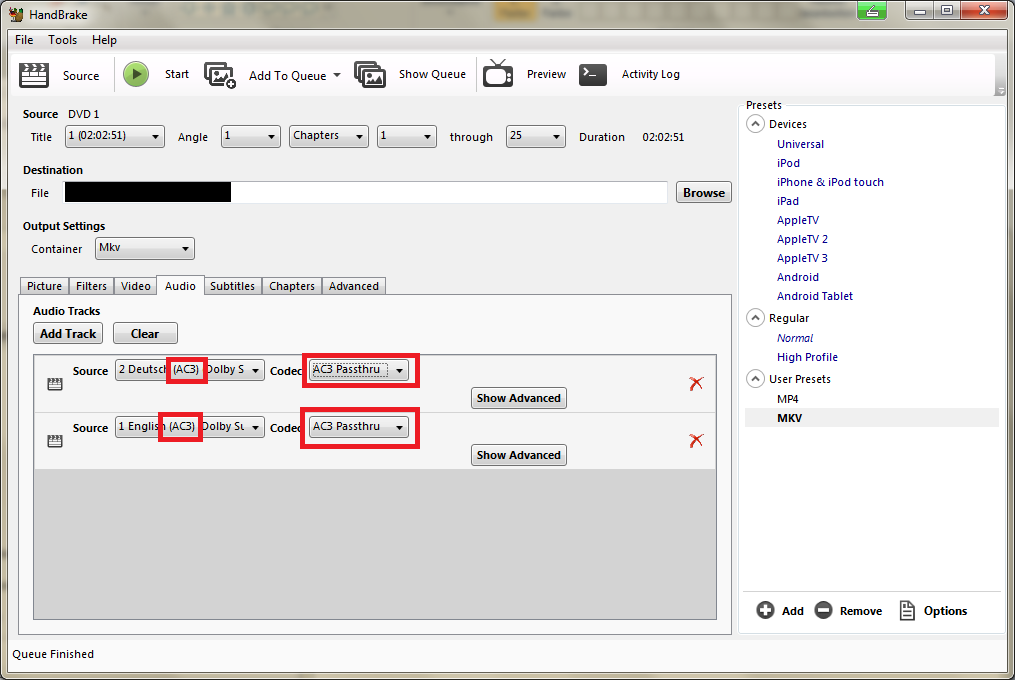Viewport: 1015px width, 680px height.
Task: Click the Clear audio tracks button
Action: [x=145, y=334]
